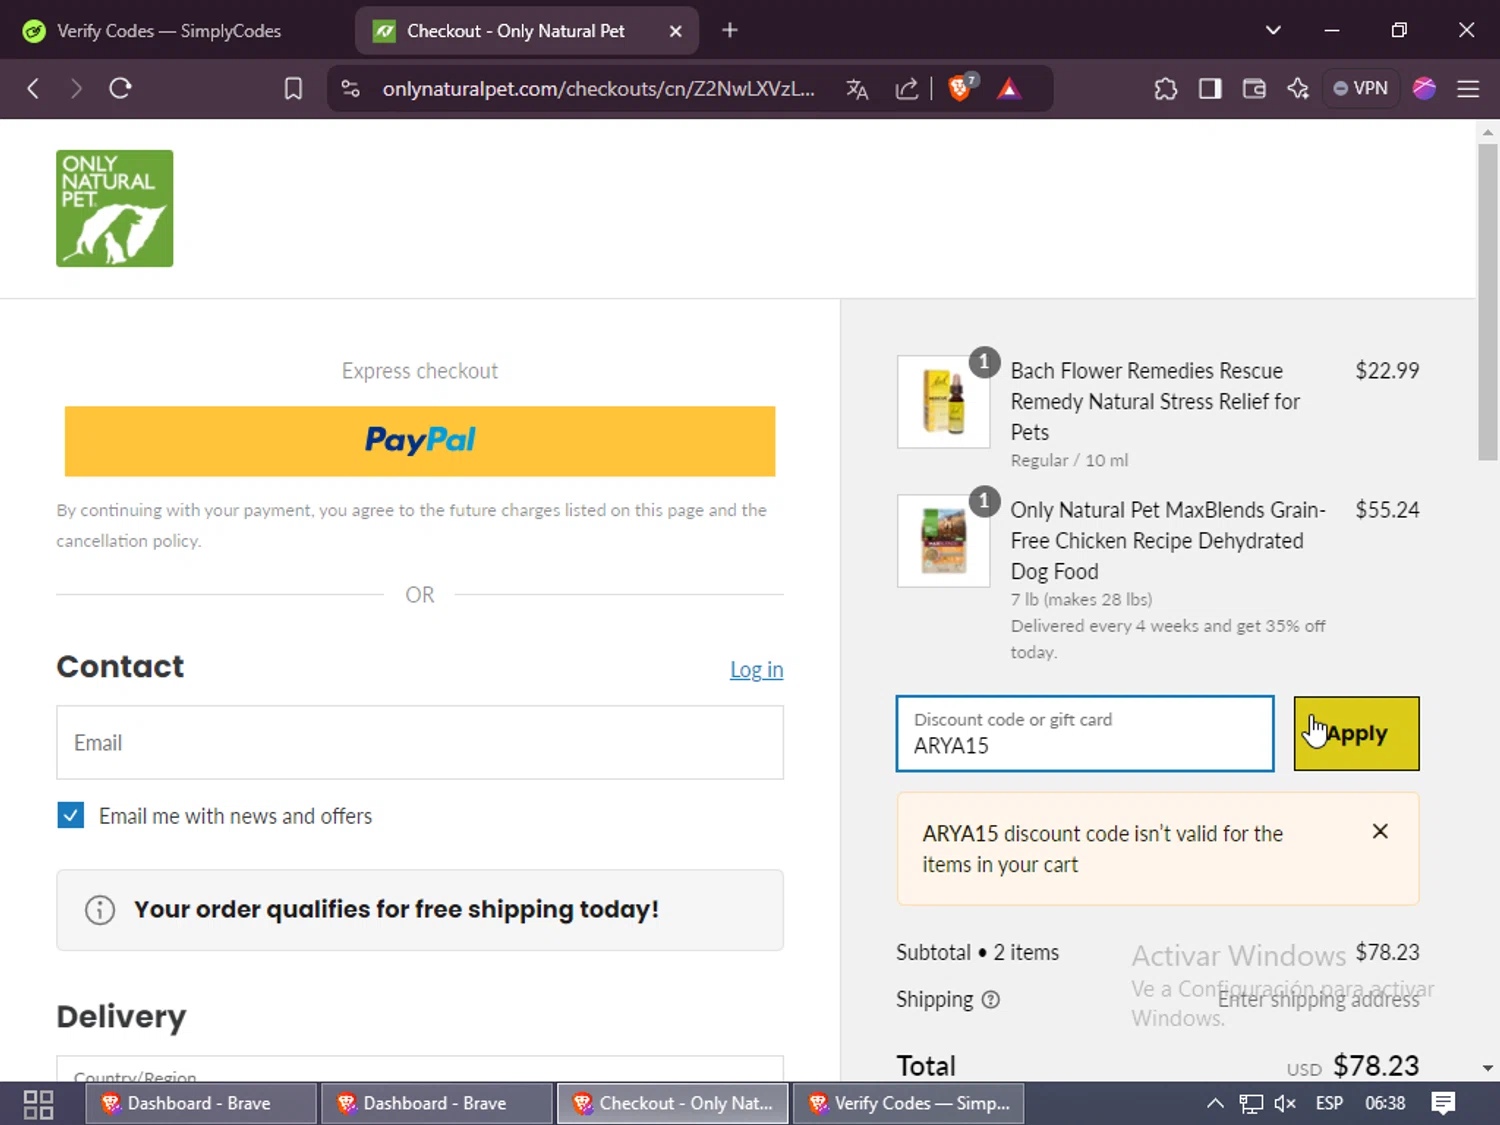Open Brave Rewards triangle icon
This screenshot has width=1500, height=1125.
(x=1009, y=89)
